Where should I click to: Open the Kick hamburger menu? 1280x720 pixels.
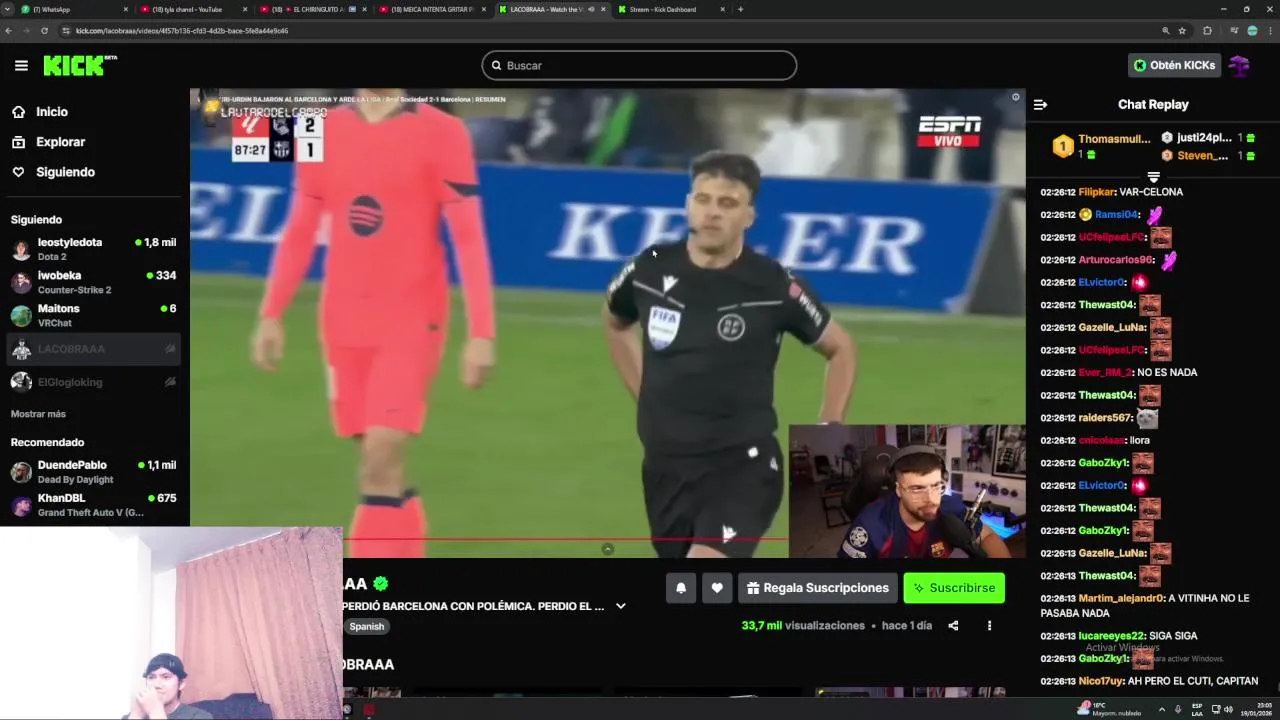point(21,66)
